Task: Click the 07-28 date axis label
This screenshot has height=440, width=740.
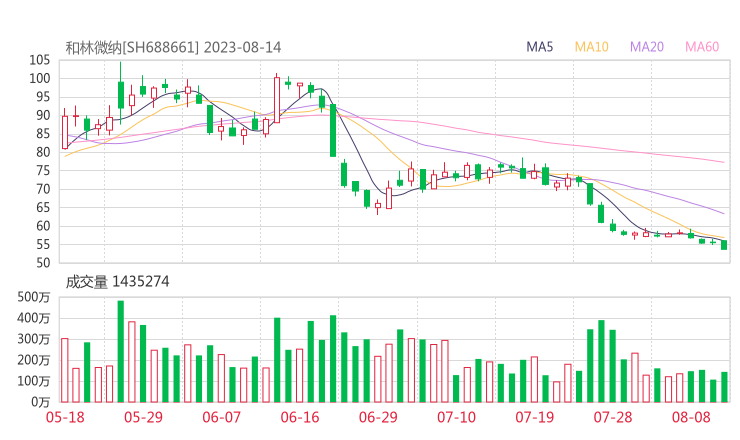Action: click(613, 417)
